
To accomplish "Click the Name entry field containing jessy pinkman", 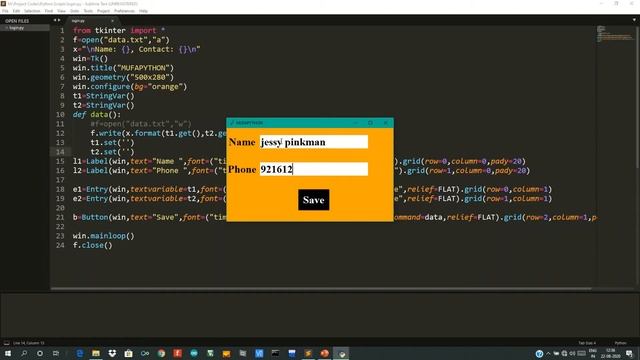I will (x=313, y=142).
